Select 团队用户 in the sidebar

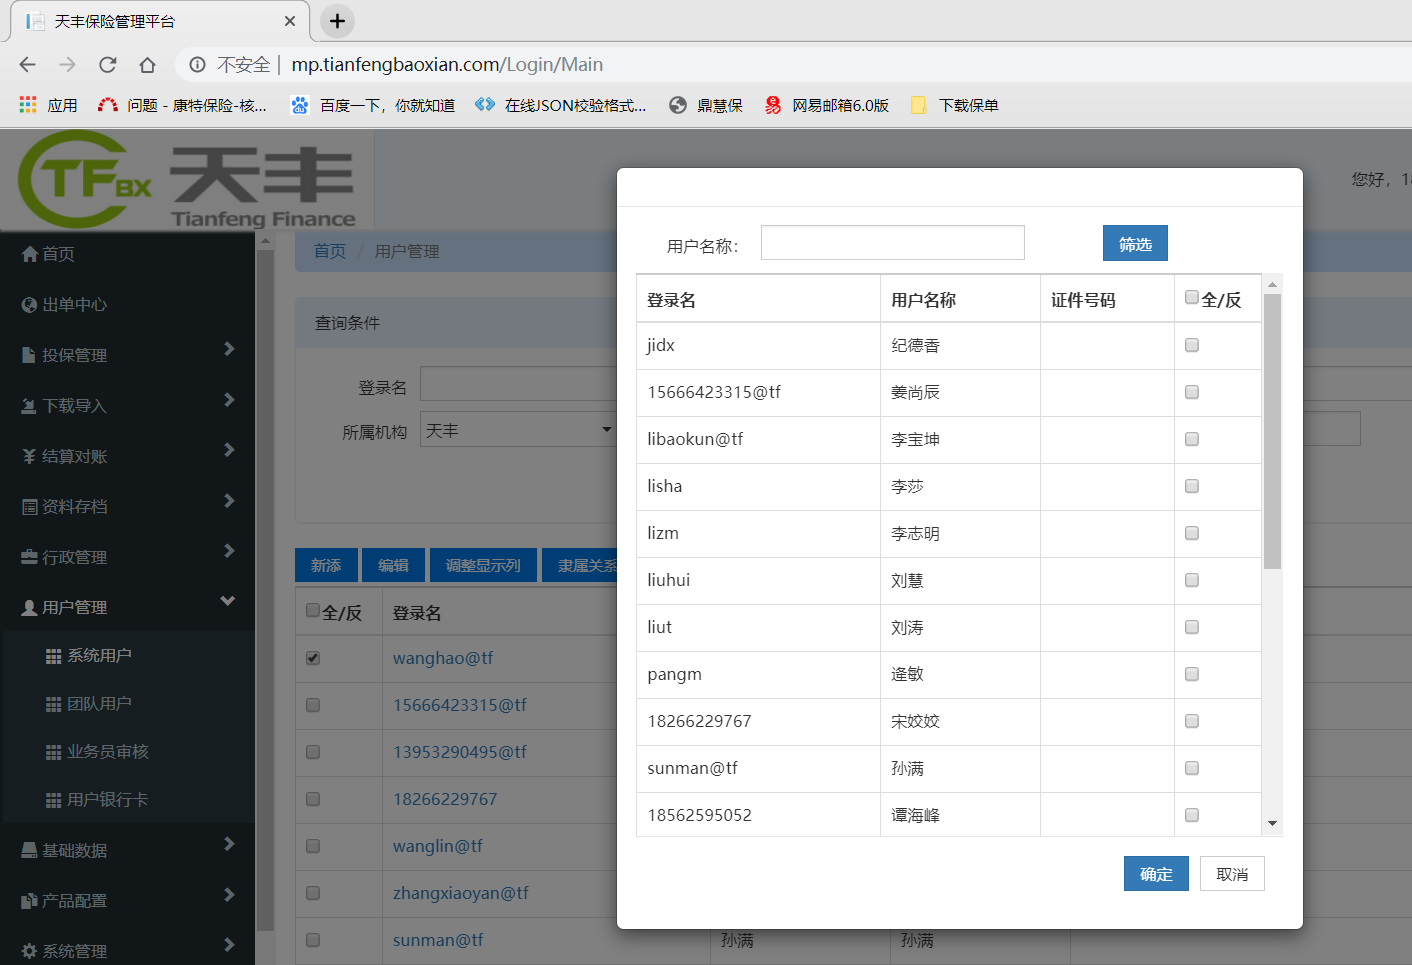99,704
